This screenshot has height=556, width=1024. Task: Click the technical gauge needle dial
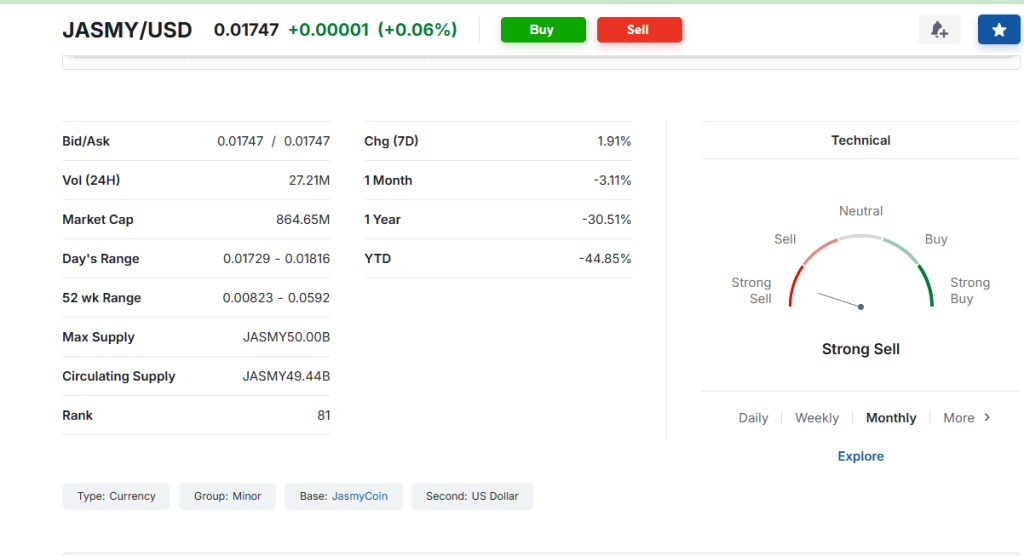click(x=861, y=271)
